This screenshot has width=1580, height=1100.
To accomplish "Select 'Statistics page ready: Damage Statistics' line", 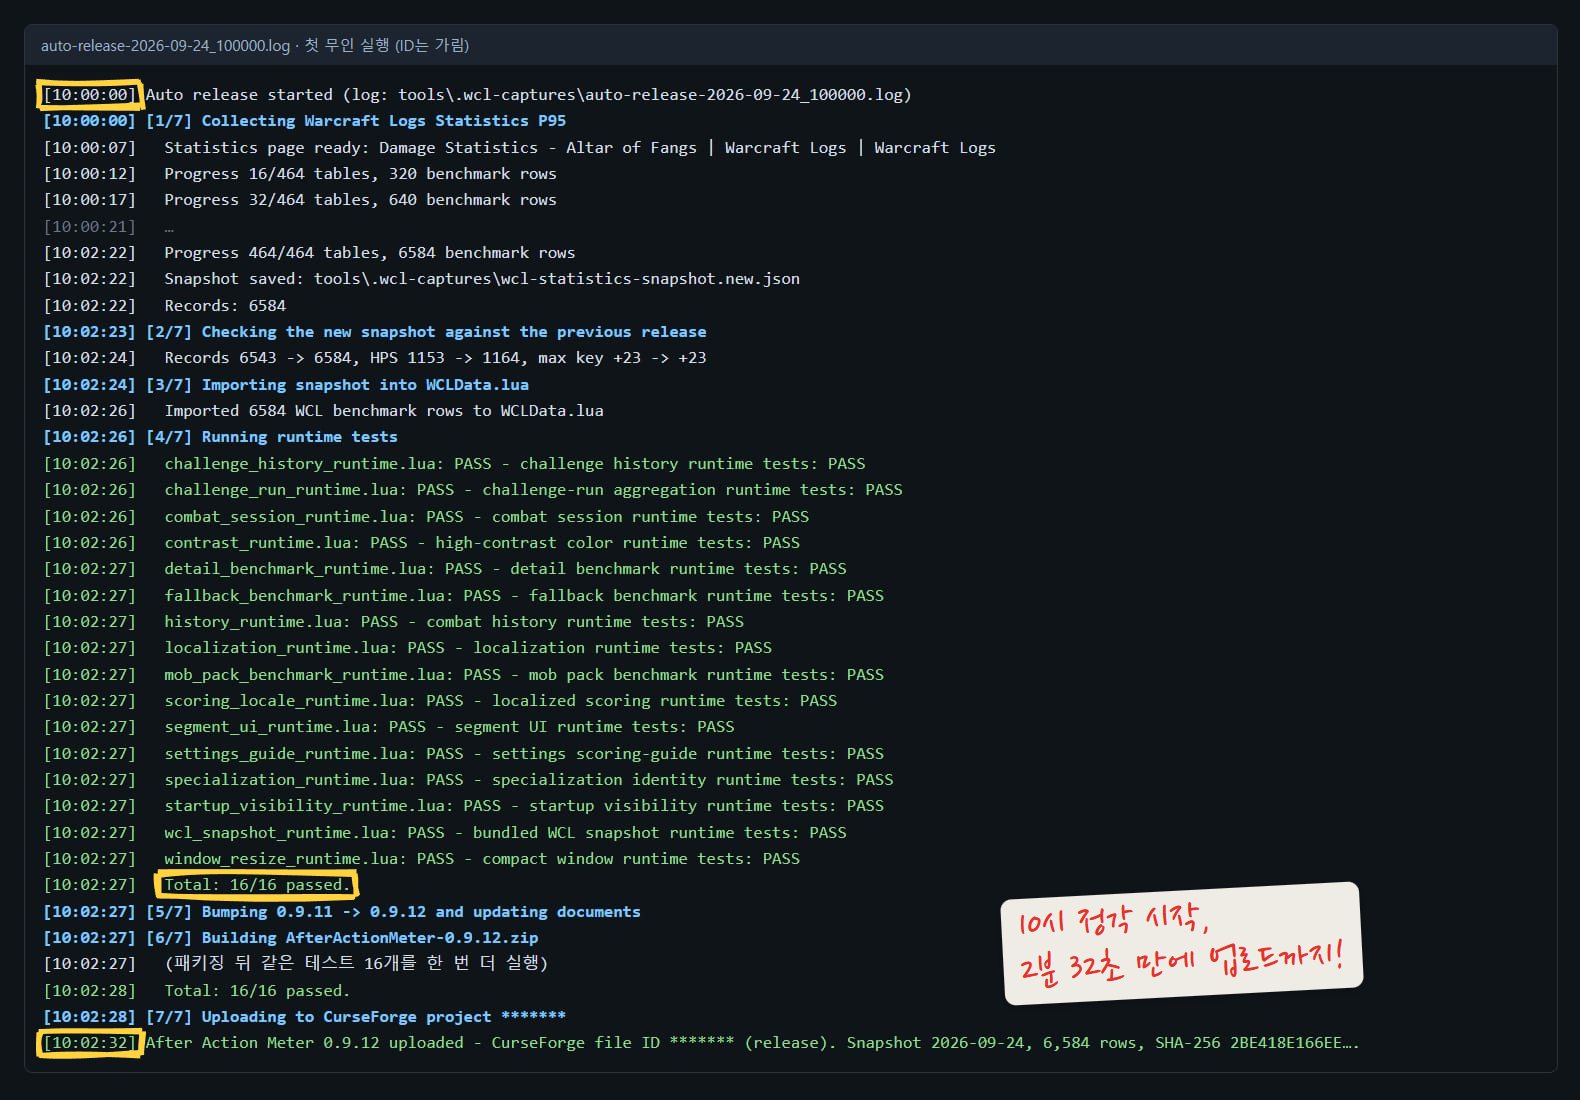I will click(519, 148).
